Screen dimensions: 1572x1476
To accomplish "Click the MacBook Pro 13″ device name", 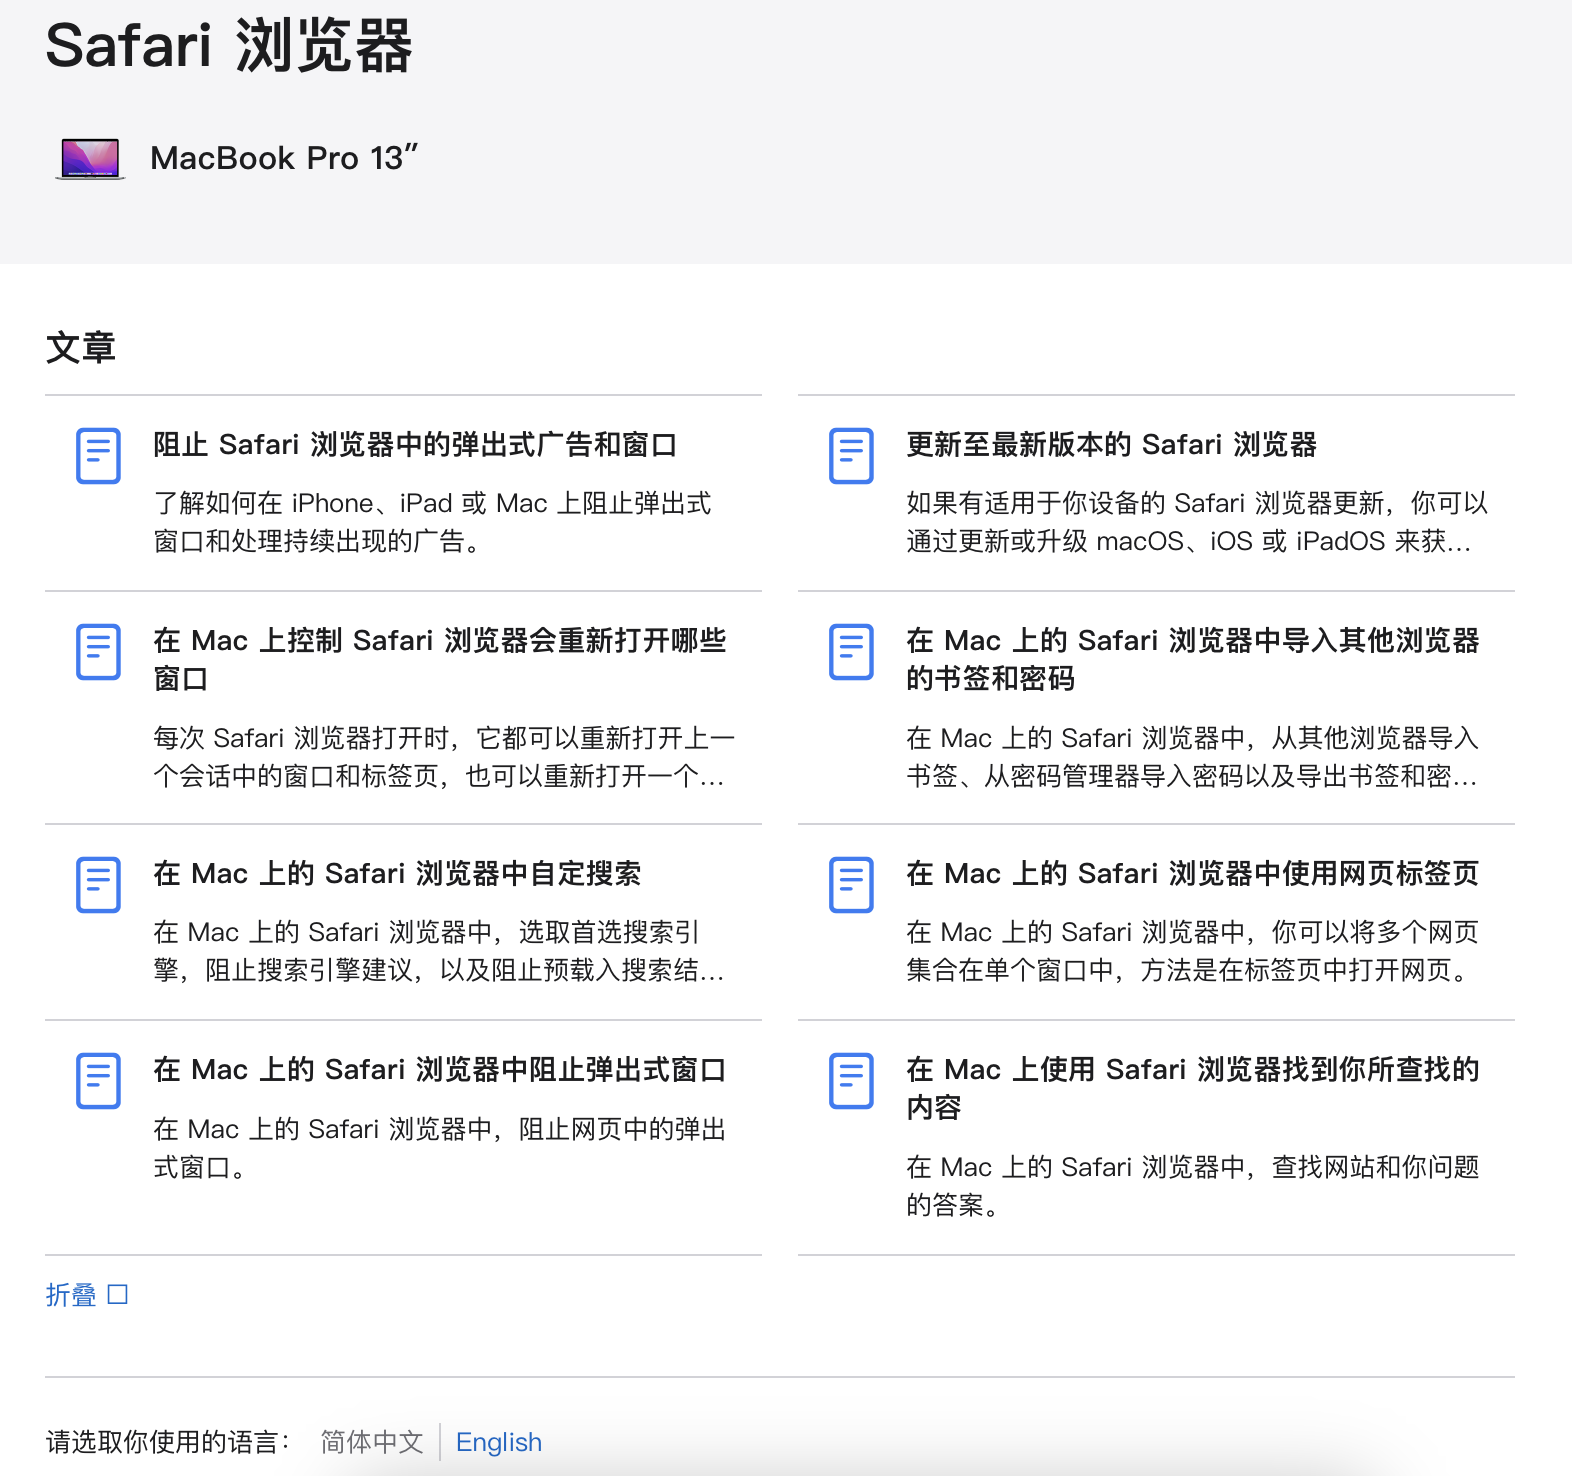I will pos(284,158).
